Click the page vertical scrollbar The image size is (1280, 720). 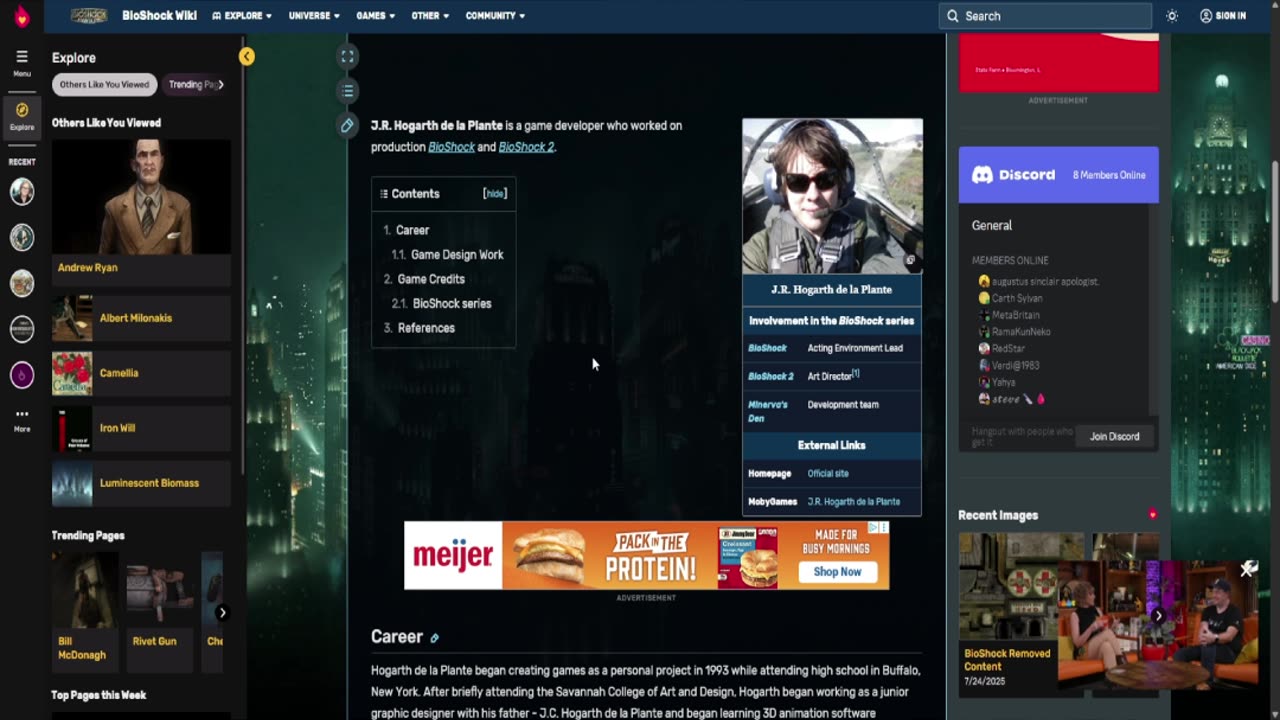(x=1274, y=230)
